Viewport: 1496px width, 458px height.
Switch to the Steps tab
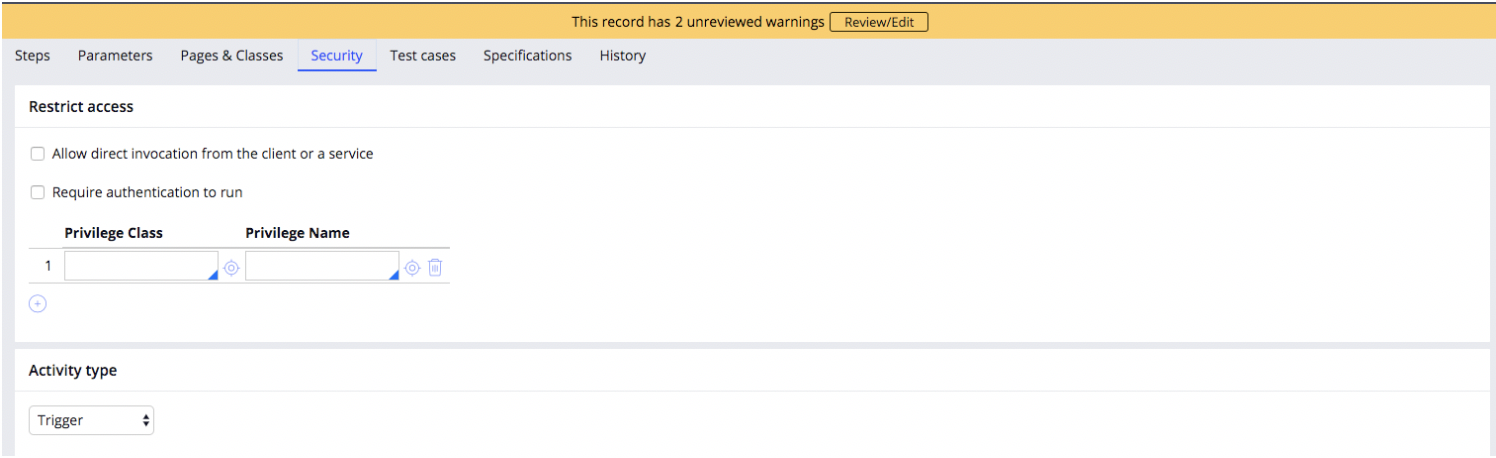coord(32,56)
